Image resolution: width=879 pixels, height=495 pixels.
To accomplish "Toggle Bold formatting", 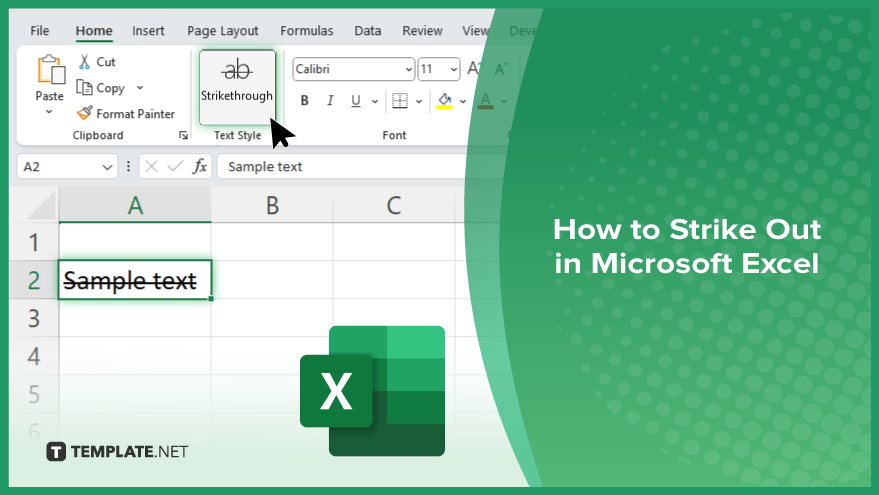I will tap(304, 101).
